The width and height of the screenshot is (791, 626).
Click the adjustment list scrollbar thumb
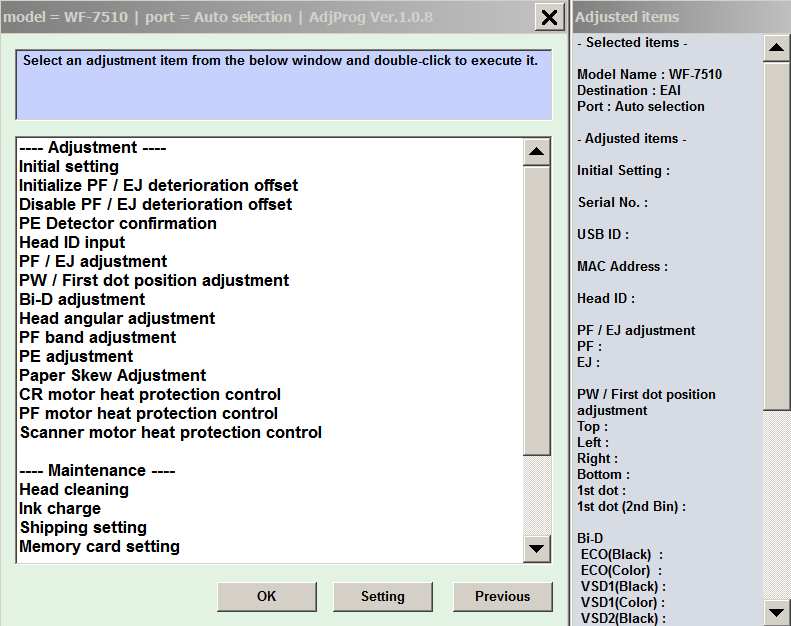tap(536, 311)
